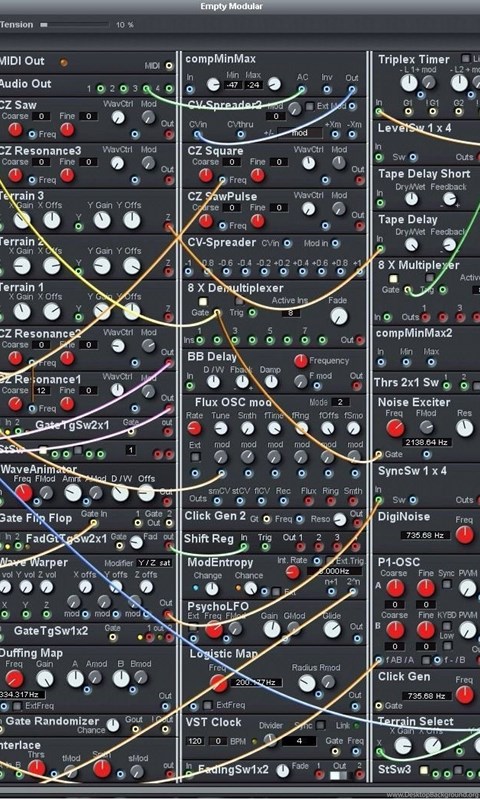Open the CV-Spreader2 mod selector
Screen dimensions: 480x800
(300, 133)
